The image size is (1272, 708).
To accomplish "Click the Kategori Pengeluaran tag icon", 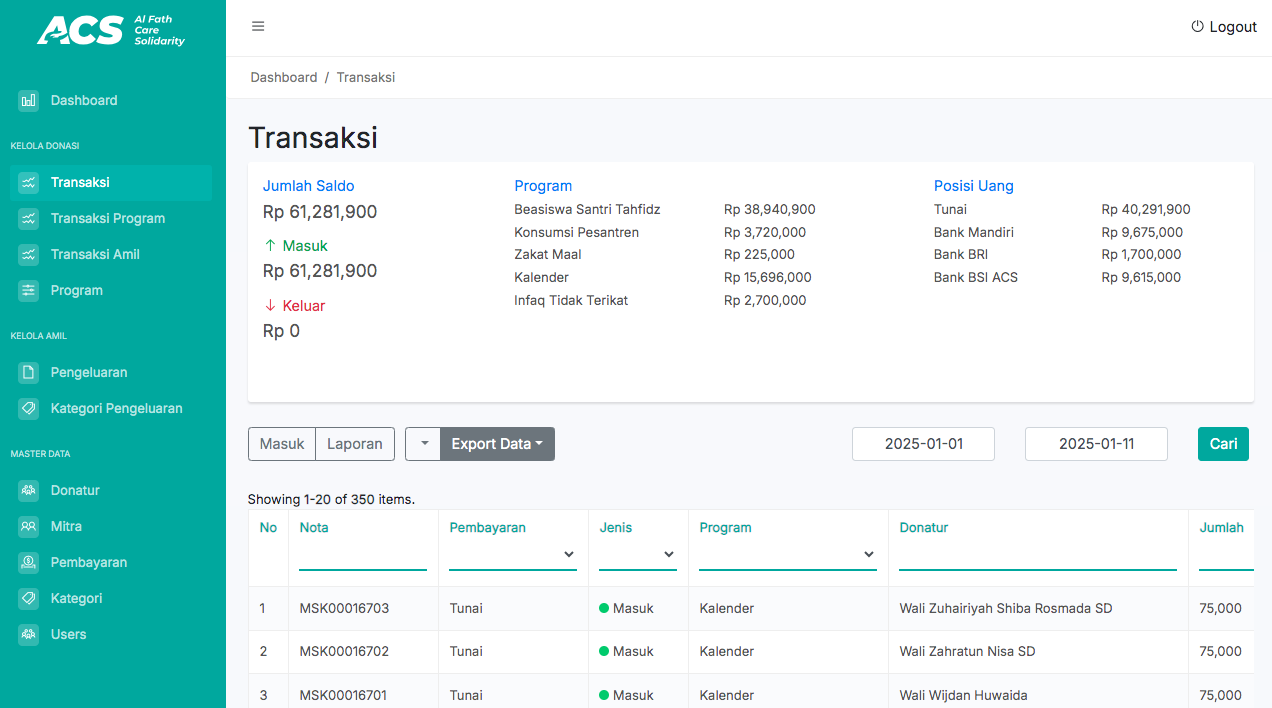I will 29,408.
